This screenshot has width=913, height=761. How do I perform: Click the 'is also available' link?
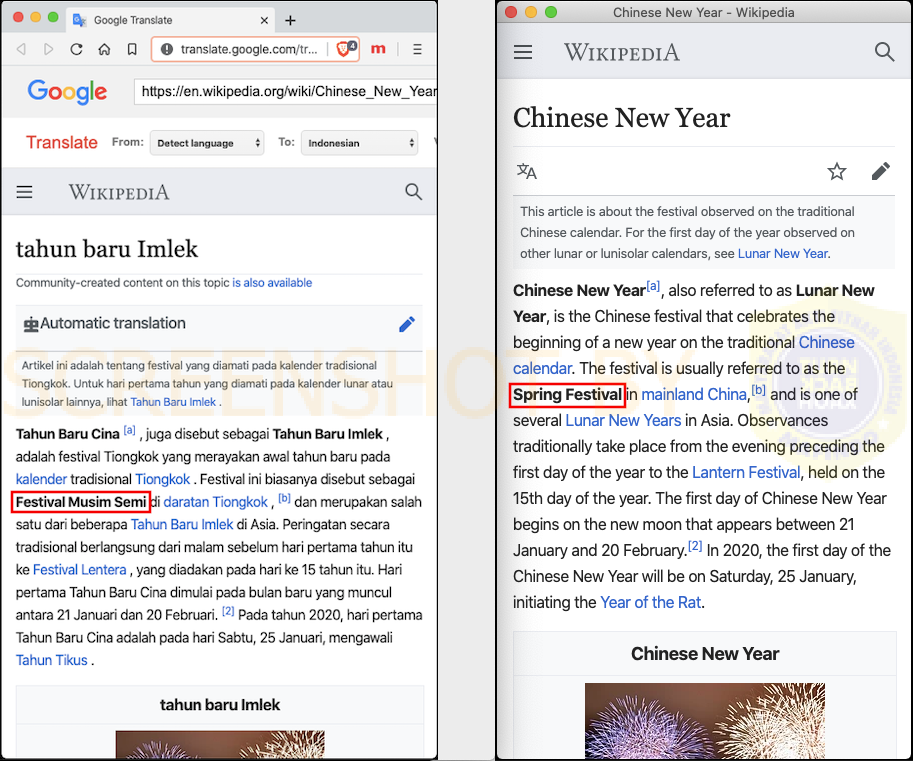pyautogui.click(x=272, y=282)
